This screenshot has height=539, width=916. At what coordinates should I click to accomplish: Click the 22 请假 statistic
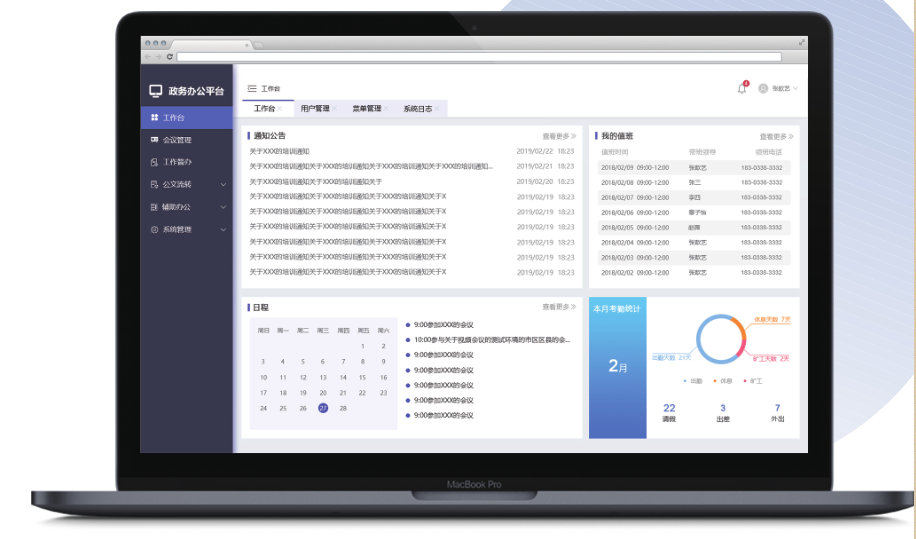pyautogui.click(x=669, y=413)
